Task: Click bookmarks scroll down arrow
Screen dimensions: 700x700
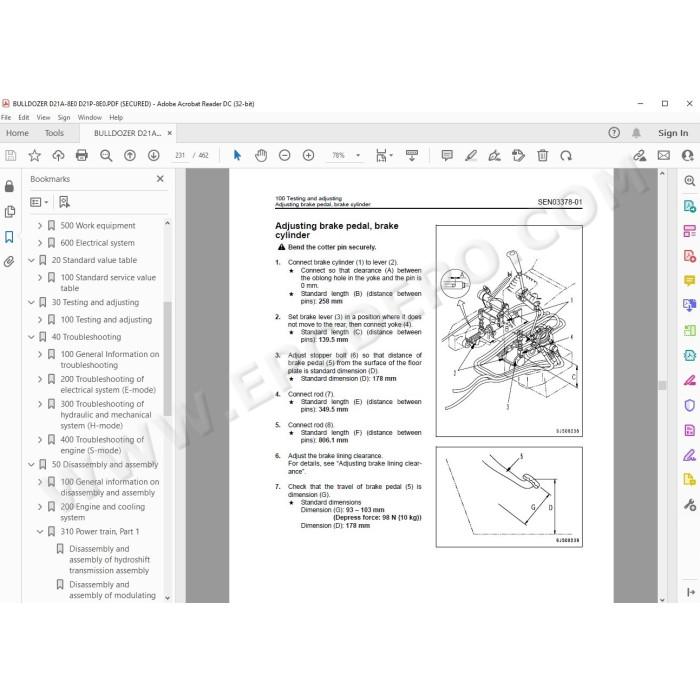Action: (167, 597)
